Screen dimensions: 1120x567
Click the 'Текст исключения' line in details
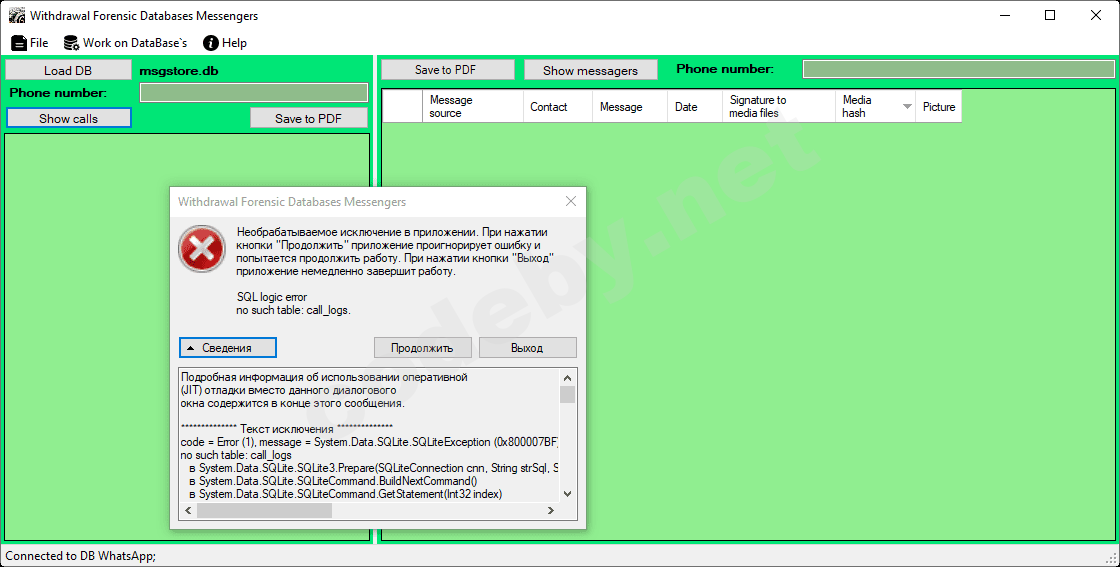point(286,429)
